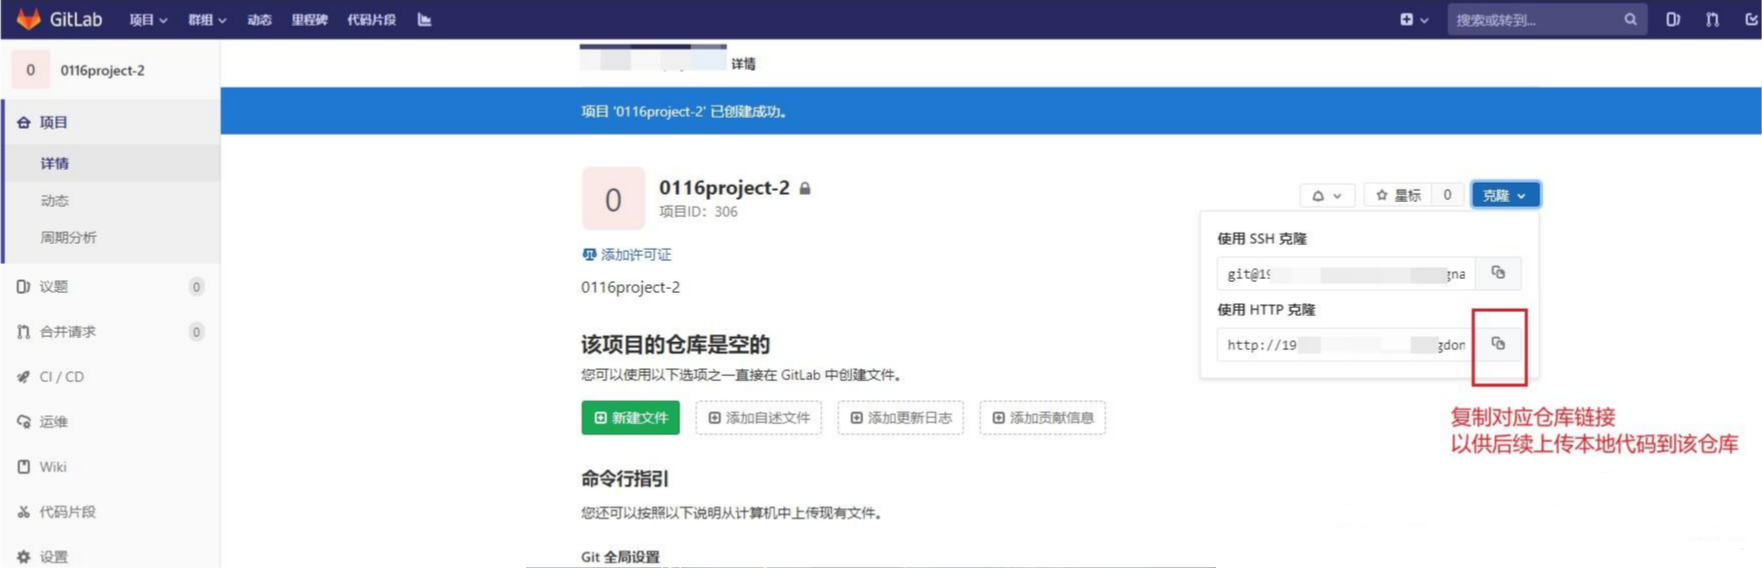Click the 该项目的仓库是空的 heading
Image resolution: width=1762 pixels, height=568 pixels.
675,344
